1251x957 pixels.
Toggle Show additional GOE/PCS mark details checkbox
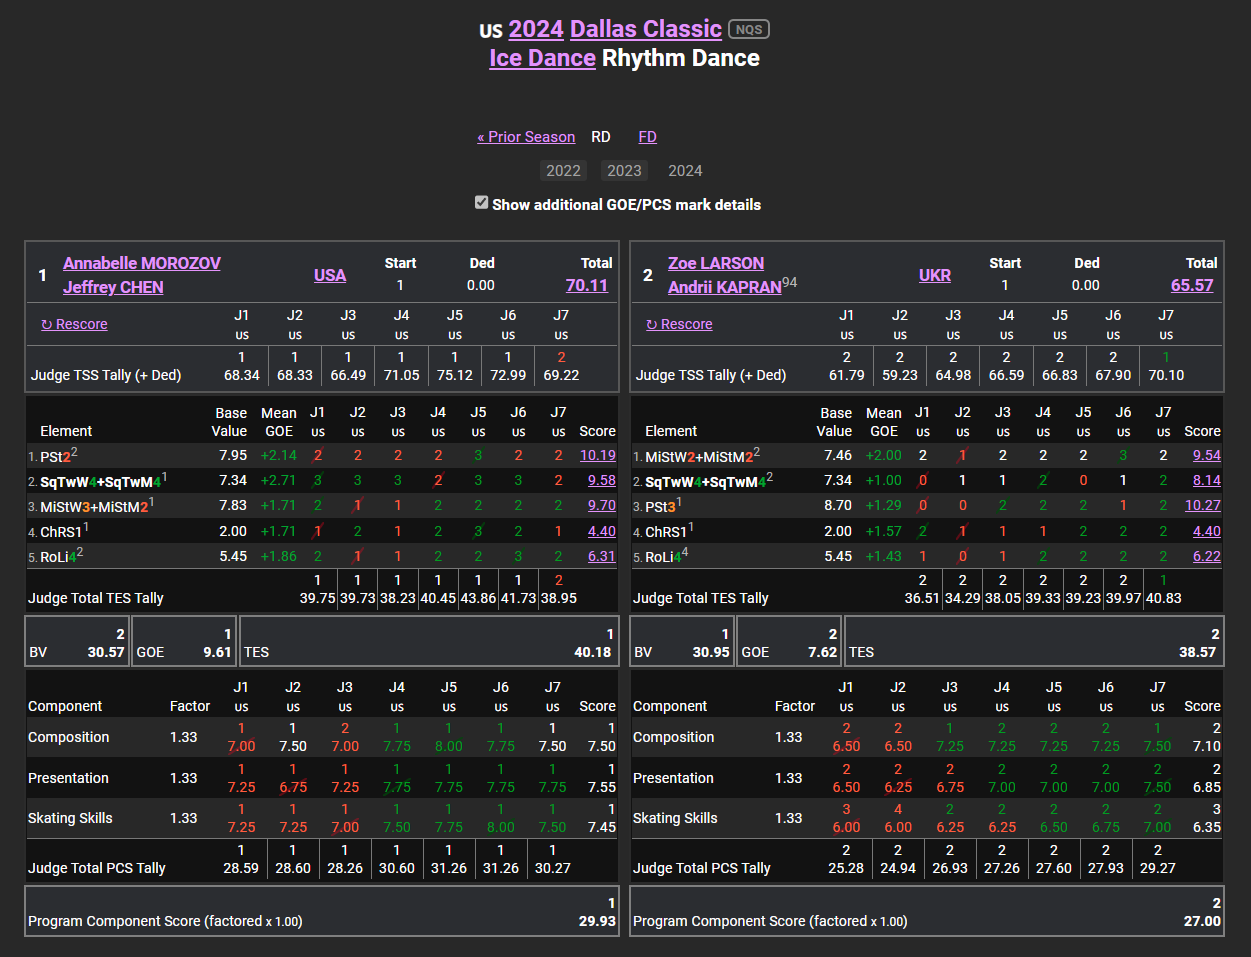[482, 203]
